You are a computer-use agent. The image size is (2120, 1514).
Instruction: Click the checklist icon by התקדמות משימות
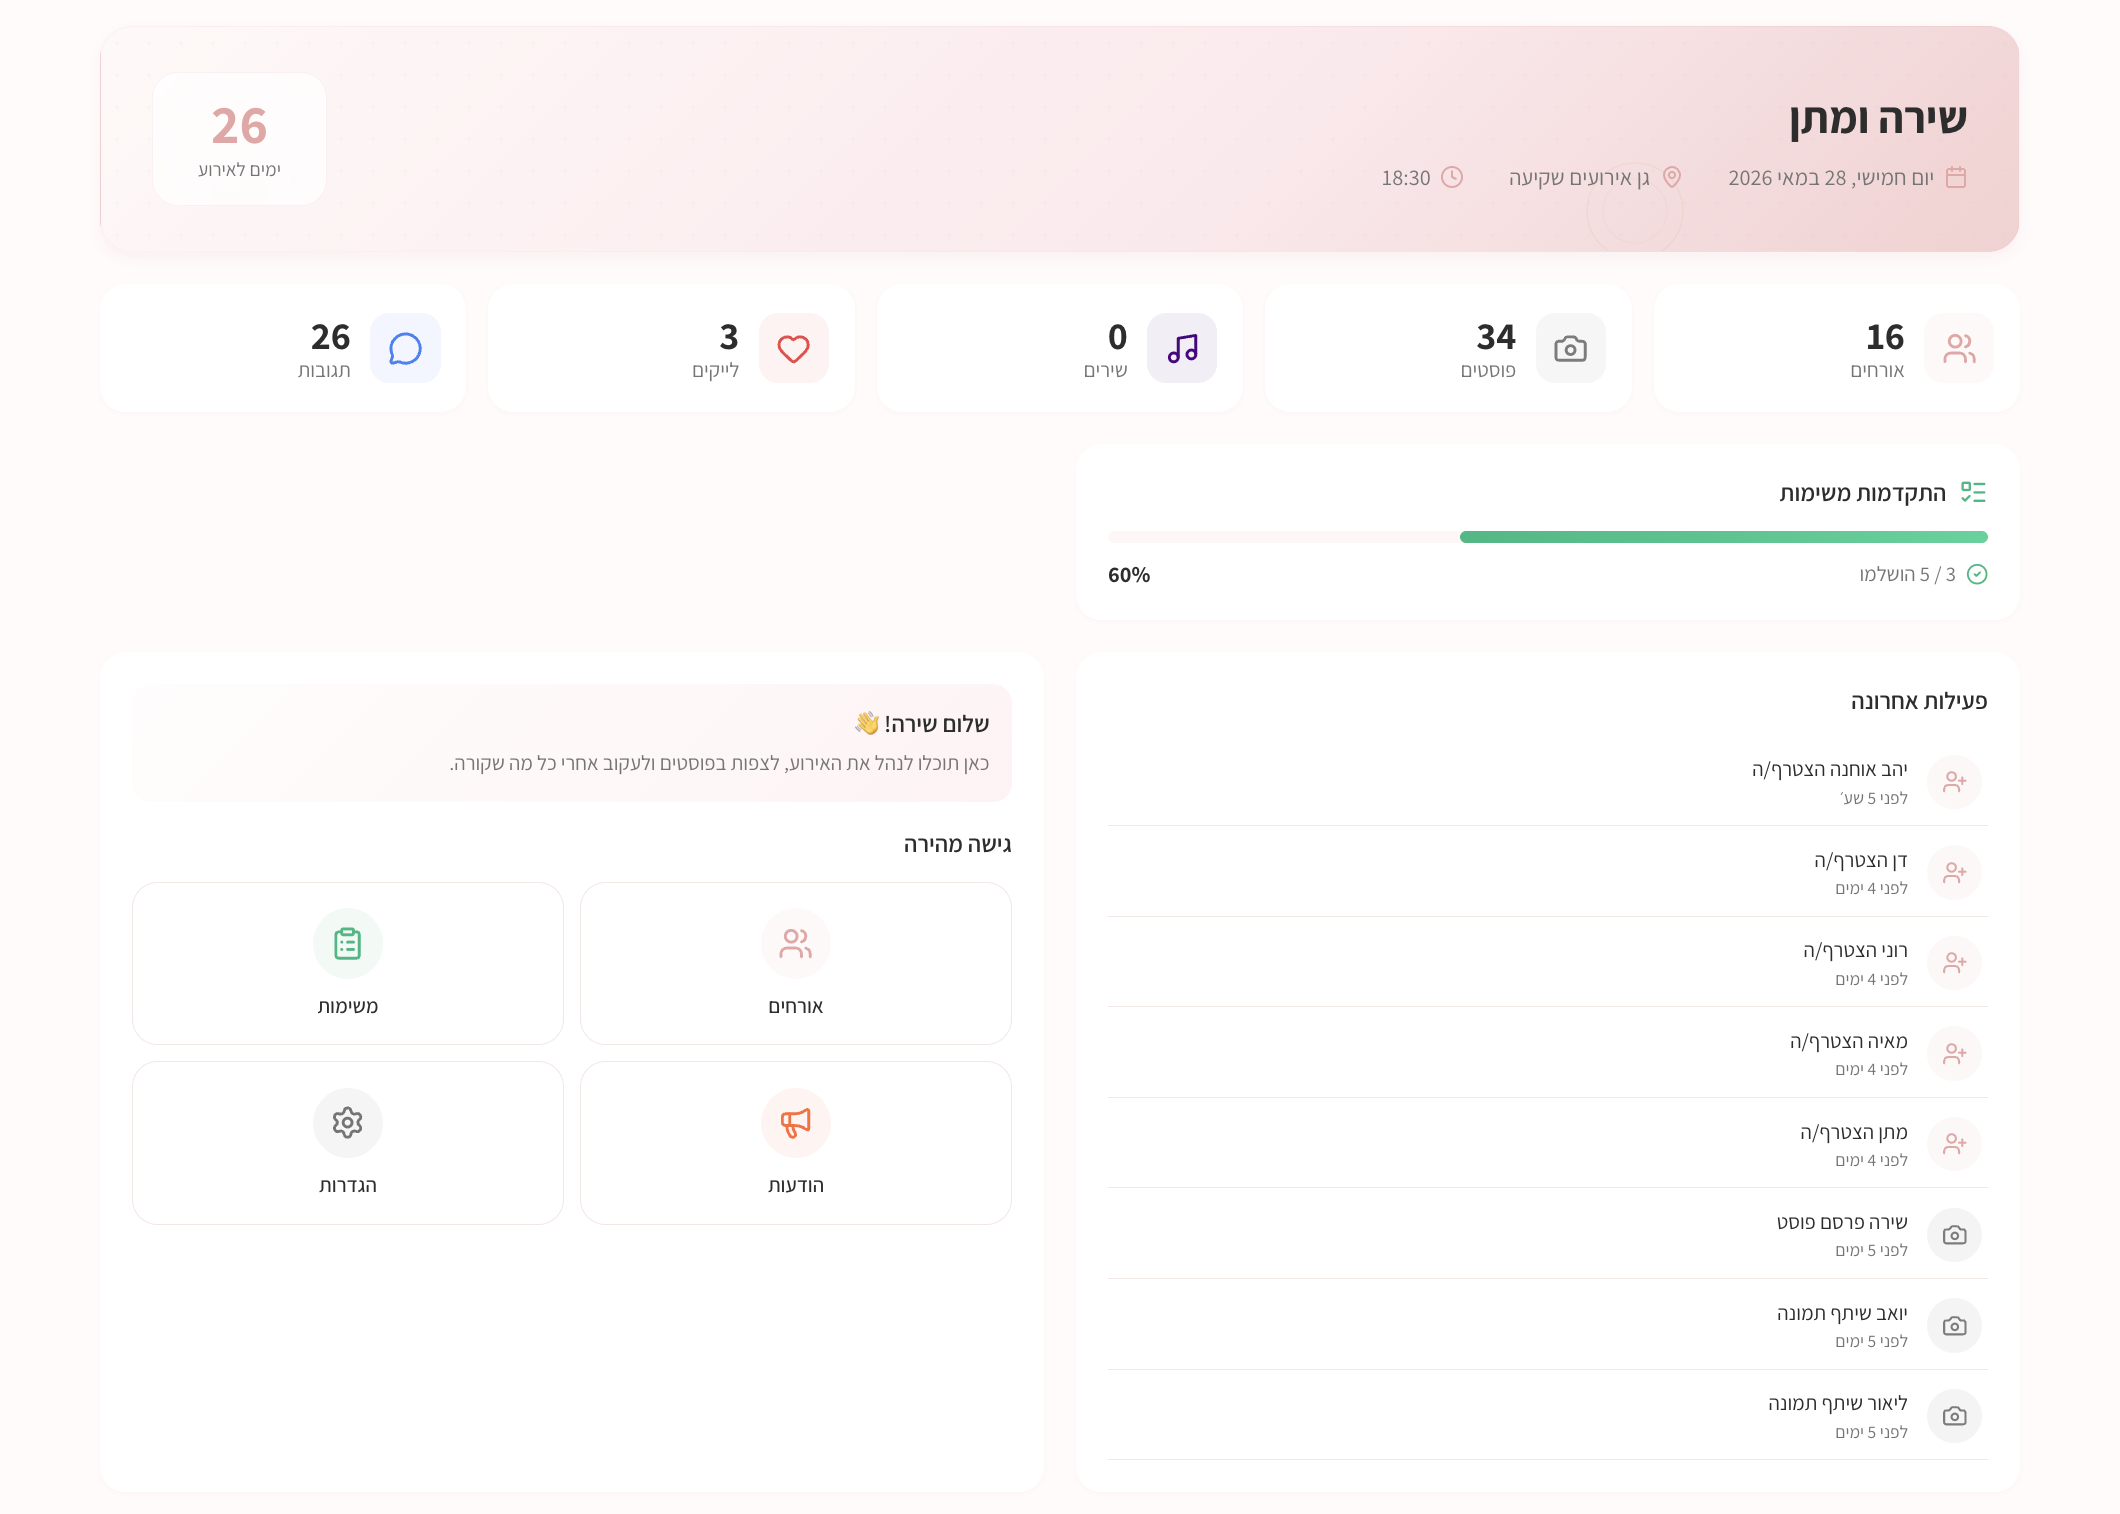tap(1973, 492)
